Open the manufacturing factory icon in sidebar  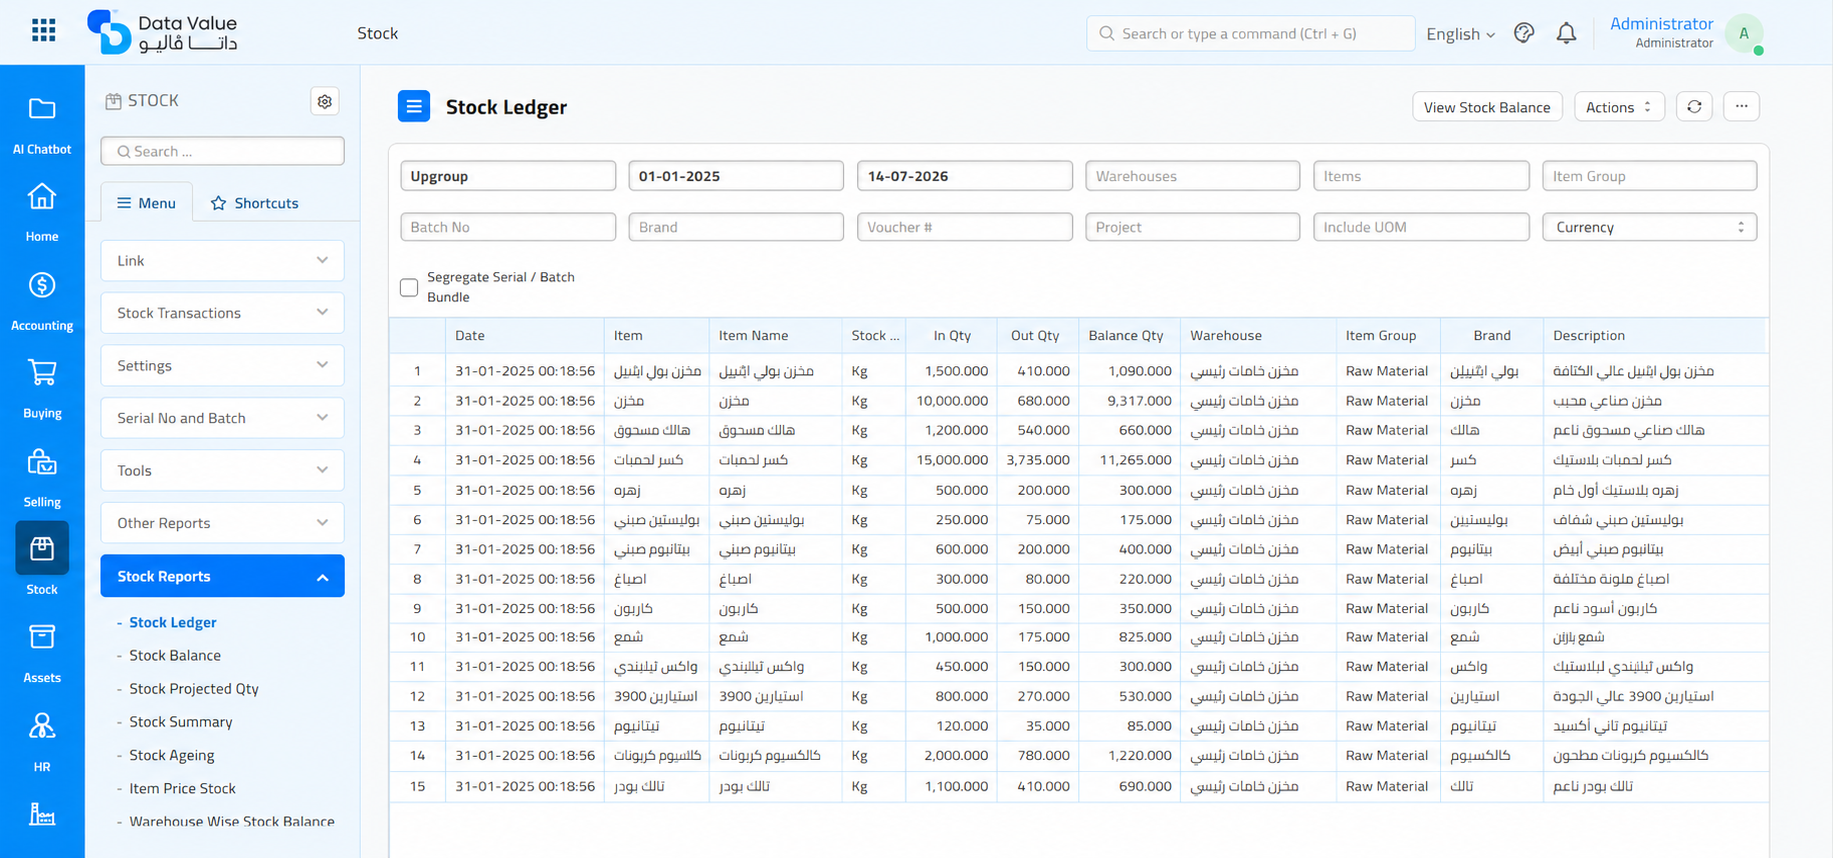coord(42,815)
